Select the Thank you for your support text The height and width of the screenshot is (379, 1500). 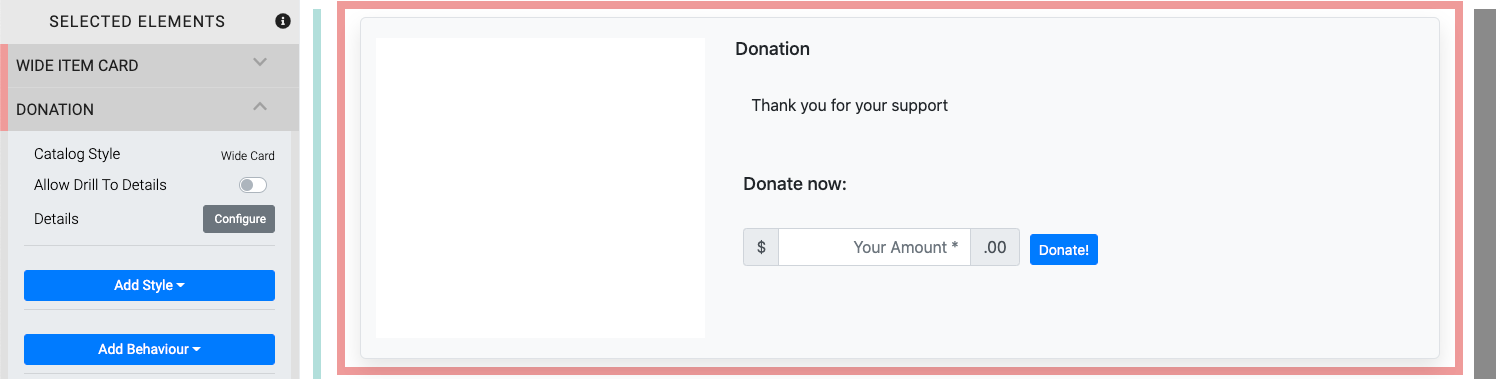(850, 105)
